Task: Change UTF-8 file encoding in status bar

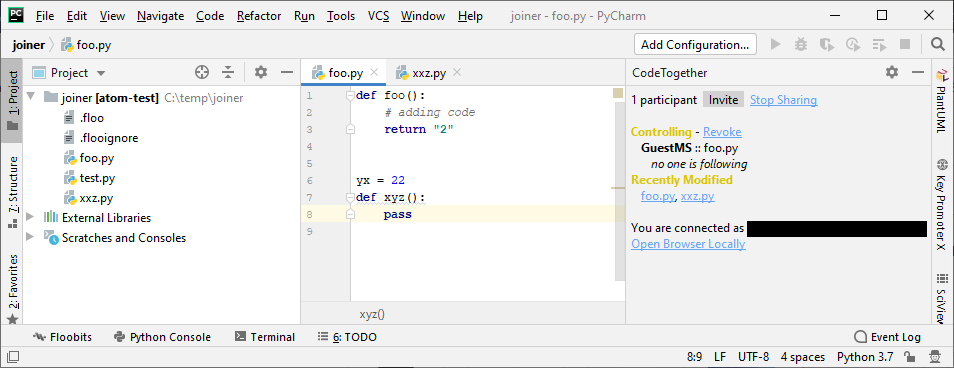Action: (753, 357)
